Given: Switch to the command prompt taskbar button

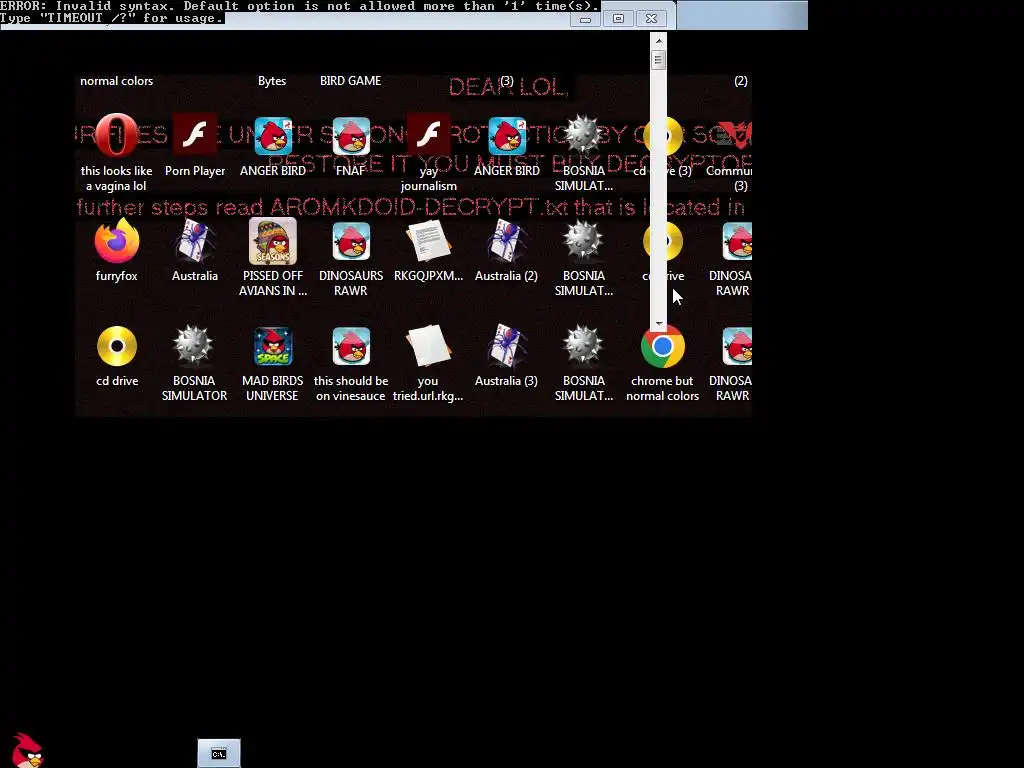Looking at the screenshot, I should tap(219, 754).
